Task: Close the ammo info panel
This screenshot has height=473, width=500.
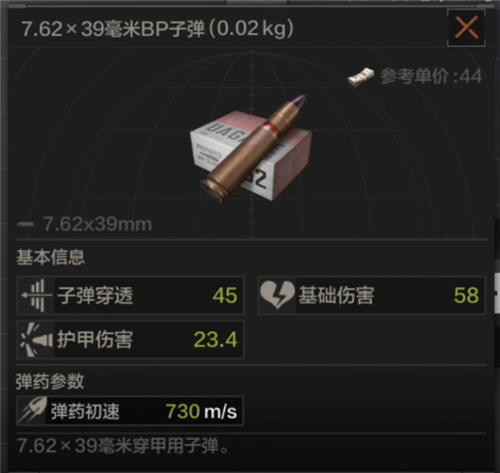Action: tap(466, 28)
